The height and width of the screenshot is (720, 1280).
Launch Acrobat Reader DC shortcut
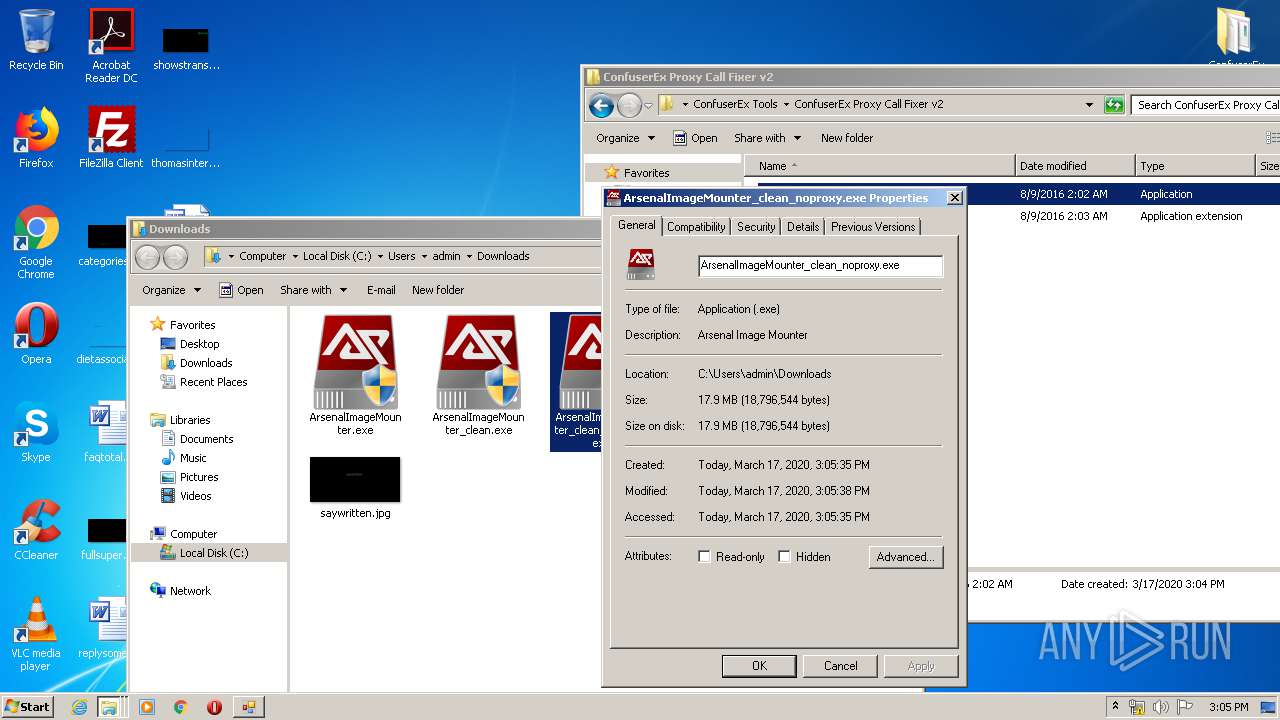pos(111,46)
